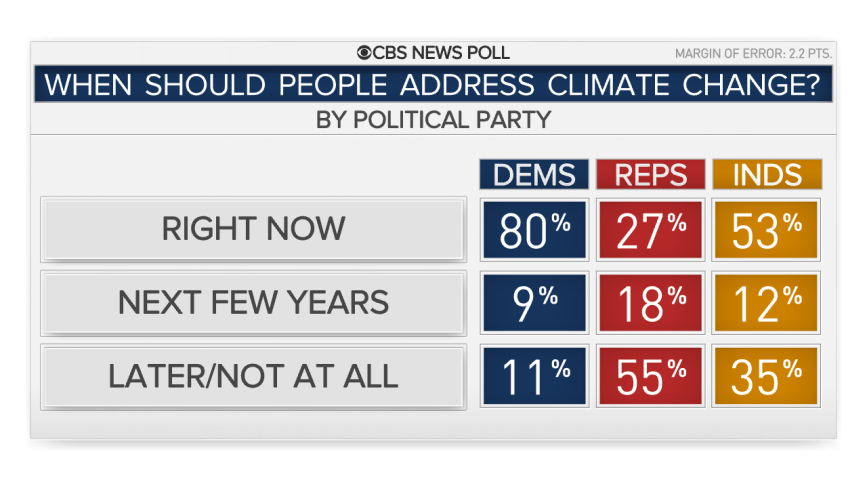Click the blue 80% Dems cell
The height and width of the screenshot is (488, 867).
tap(534, 230)
